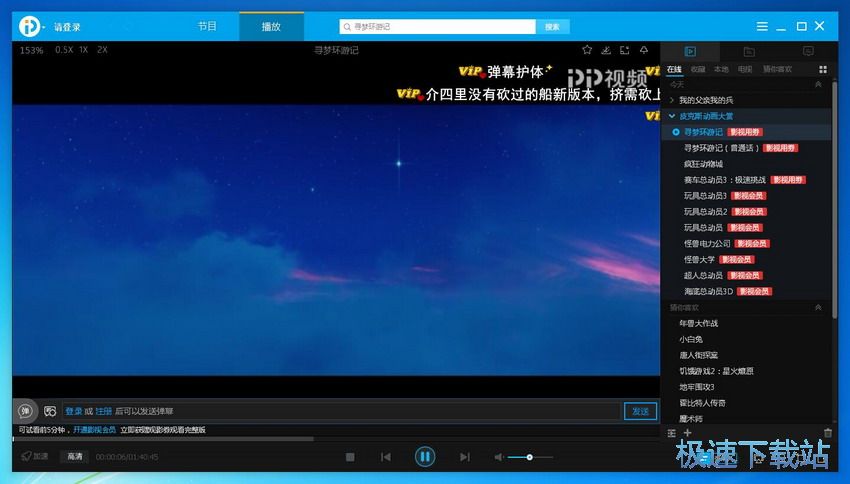Toggle the 弹 danmaku switch

click(x=25, y=411)
